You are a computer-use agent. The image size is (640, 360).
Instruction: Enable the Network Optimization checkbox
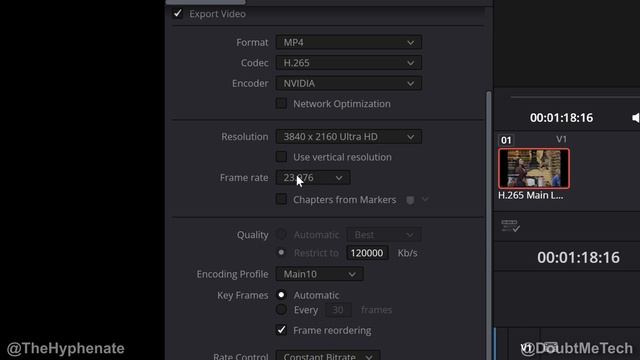tap(281, 103)
